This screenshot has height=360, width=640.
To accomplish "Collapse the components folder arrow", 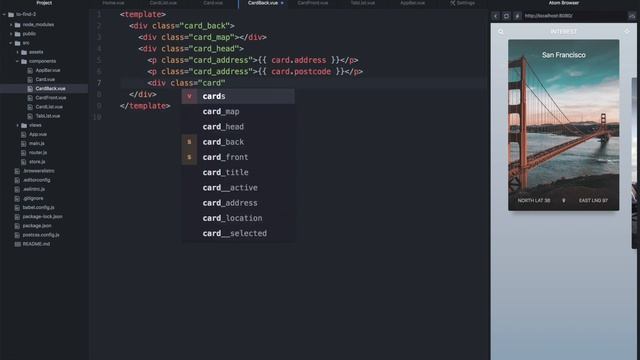I will (x=18, y=61).
